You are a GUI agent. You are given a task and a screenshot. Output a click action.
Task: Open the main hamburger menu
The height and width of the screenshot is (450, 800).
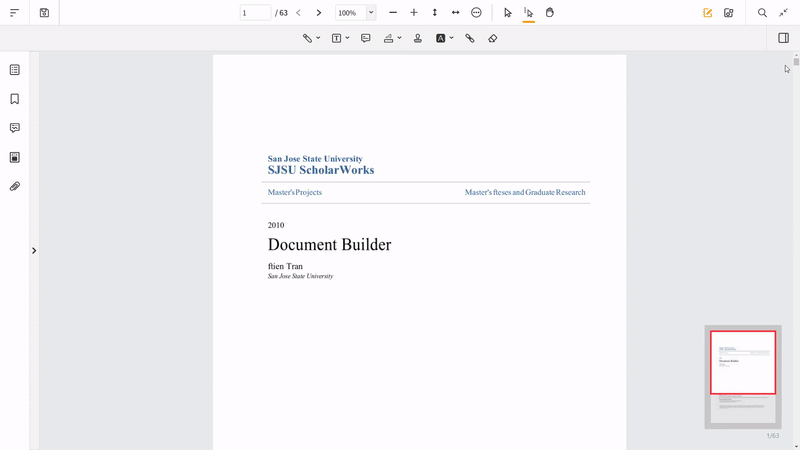click(15, 13)
